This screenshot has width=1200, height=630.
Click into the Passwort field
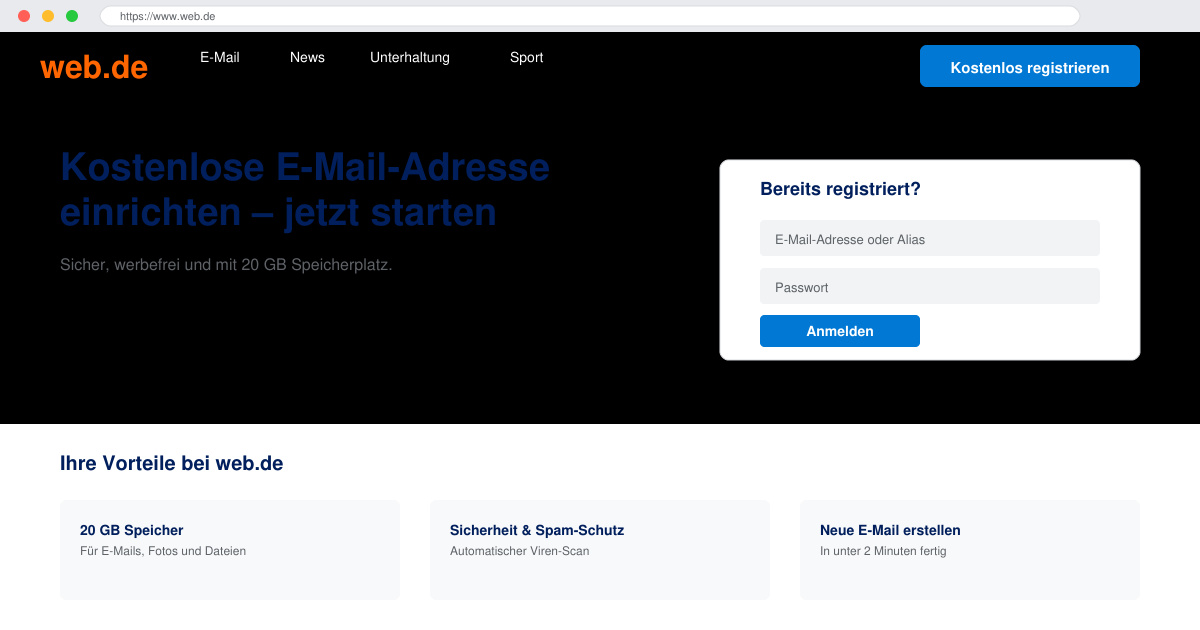tap(930, 286)
